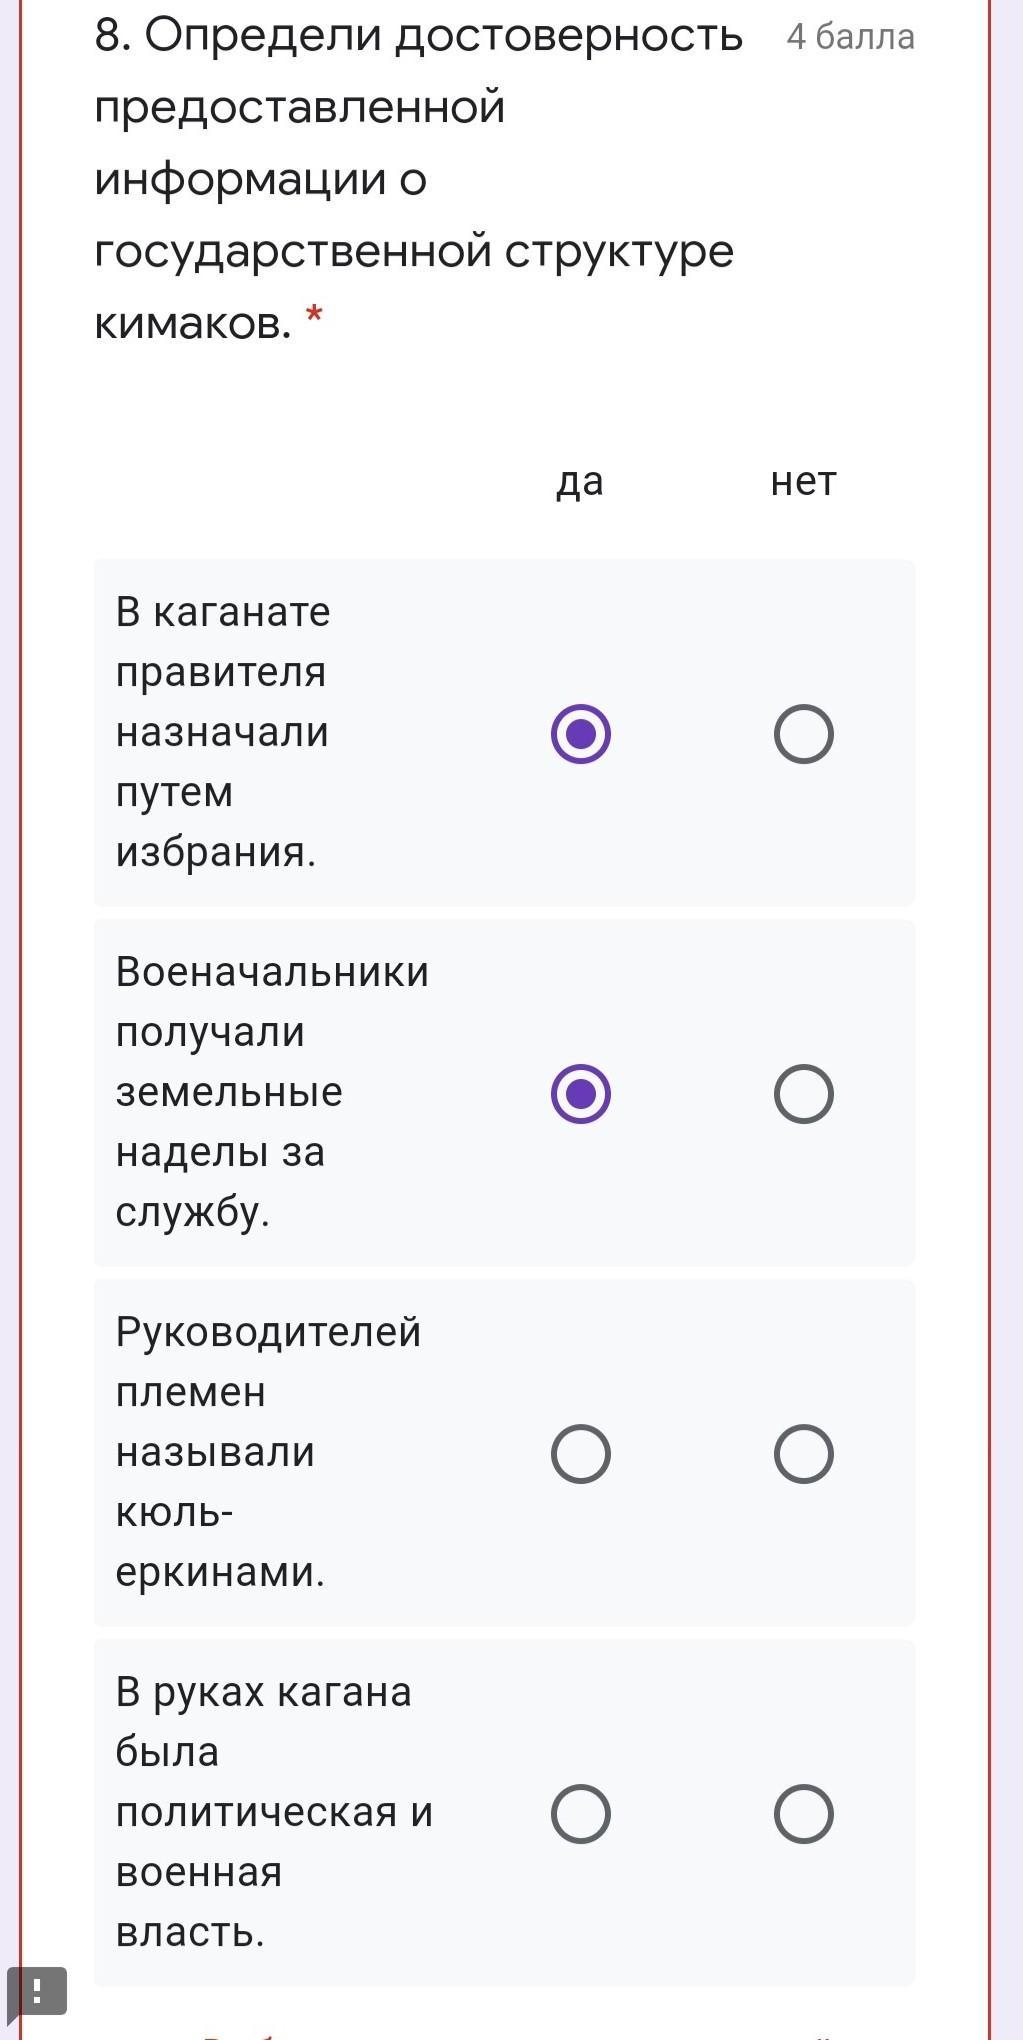Click the lavender page margin on the right

1007,1000
